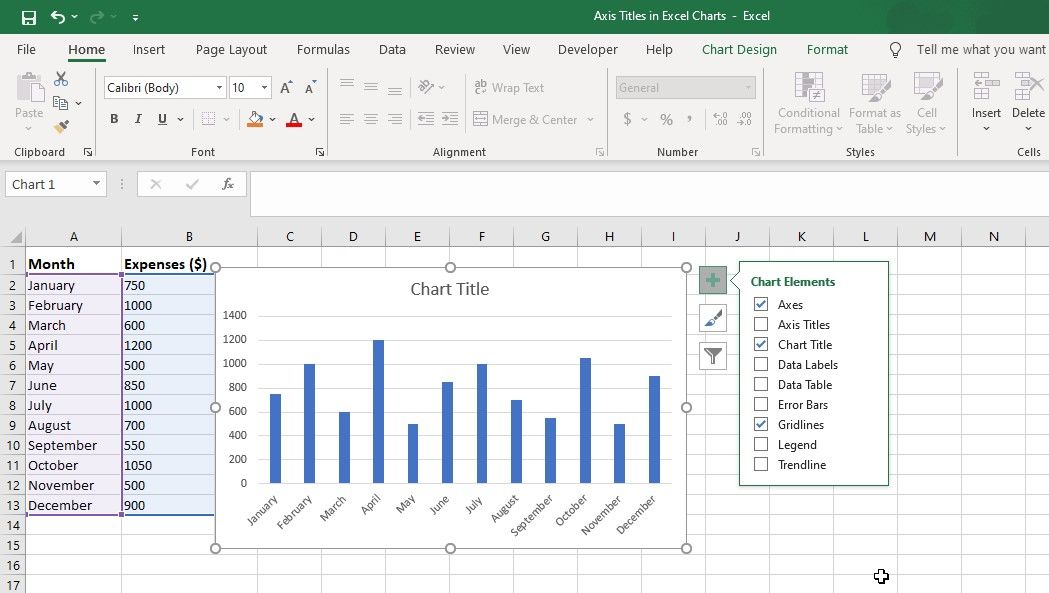Click the Wrap Text button
The image size is (1049, 593).
[509, 88]
